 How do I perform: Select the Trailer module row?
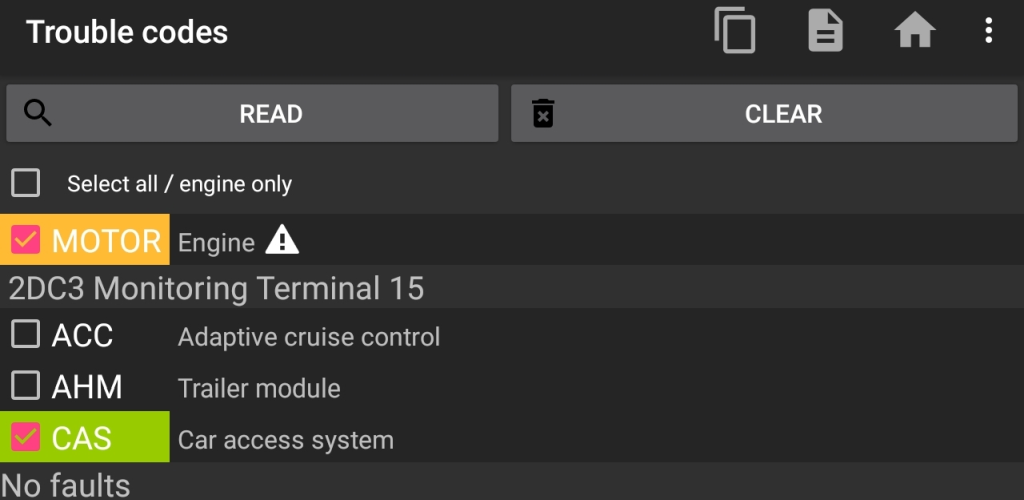[x=512, y=386]
